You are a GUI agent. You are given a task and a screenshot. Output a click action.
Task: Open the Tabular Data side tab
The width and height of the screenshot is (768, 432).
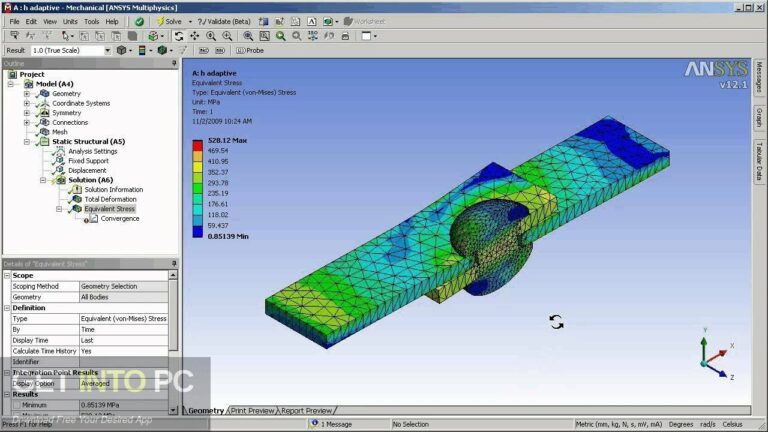pyautogui.click(x=759, y=162)
